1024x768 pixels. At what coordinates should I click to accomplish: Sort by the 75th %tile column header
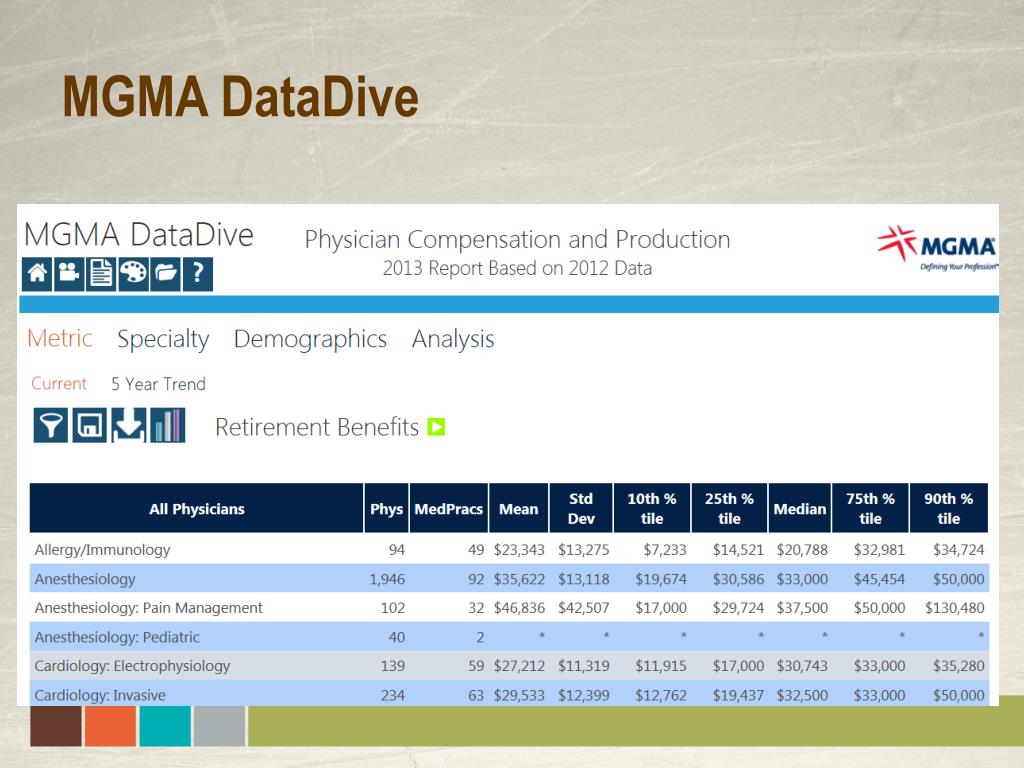point(871,508)
